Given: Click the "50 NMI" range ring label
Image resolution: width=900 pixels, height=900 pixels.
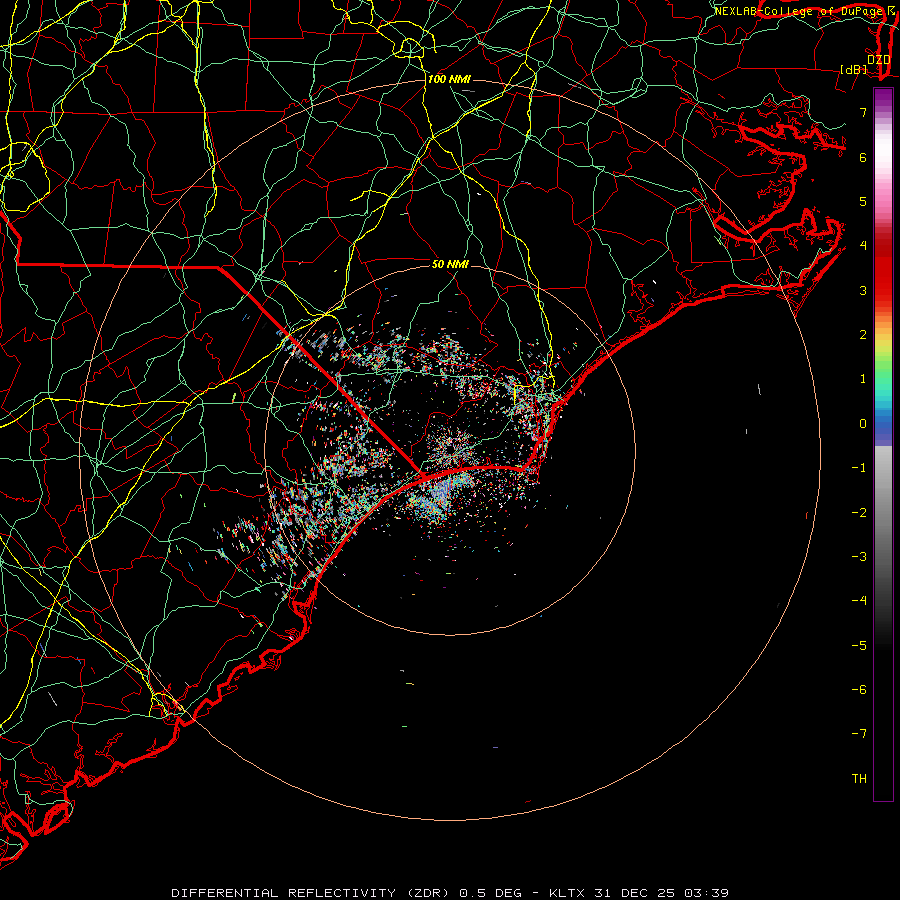Looking at the screenshot, I should tap(450, 264).
